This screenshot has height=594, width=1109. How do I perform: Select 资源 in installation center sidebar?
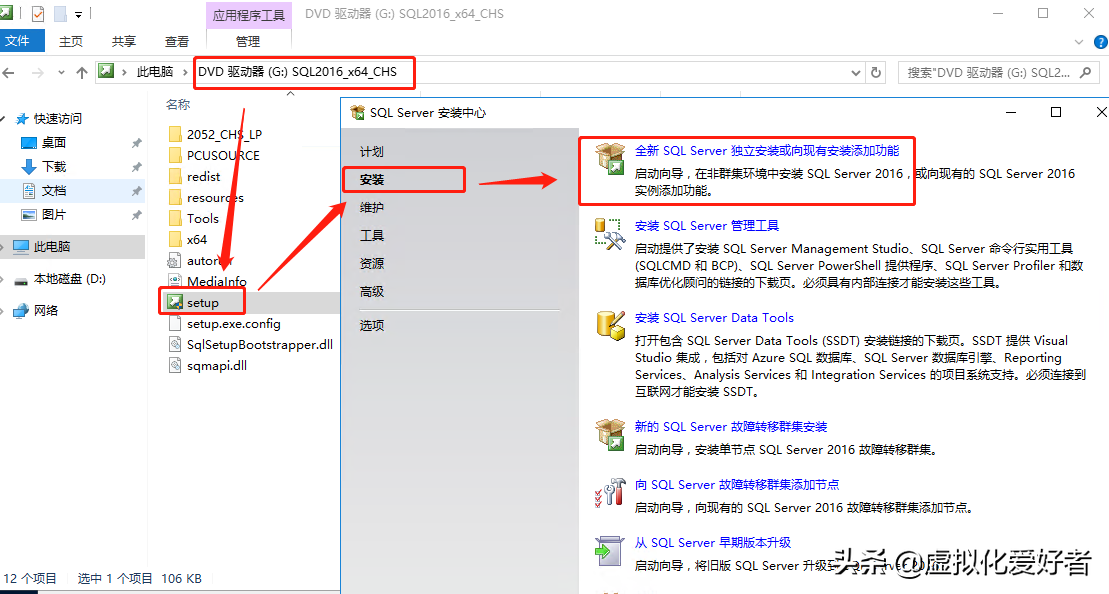click(x=372, y=263)
